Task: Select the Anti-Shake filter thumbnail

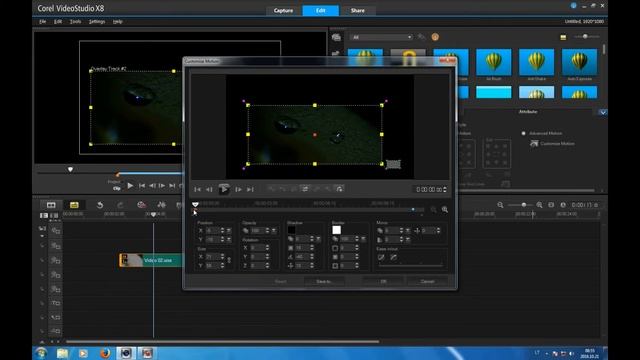Action: click(536, 62)
